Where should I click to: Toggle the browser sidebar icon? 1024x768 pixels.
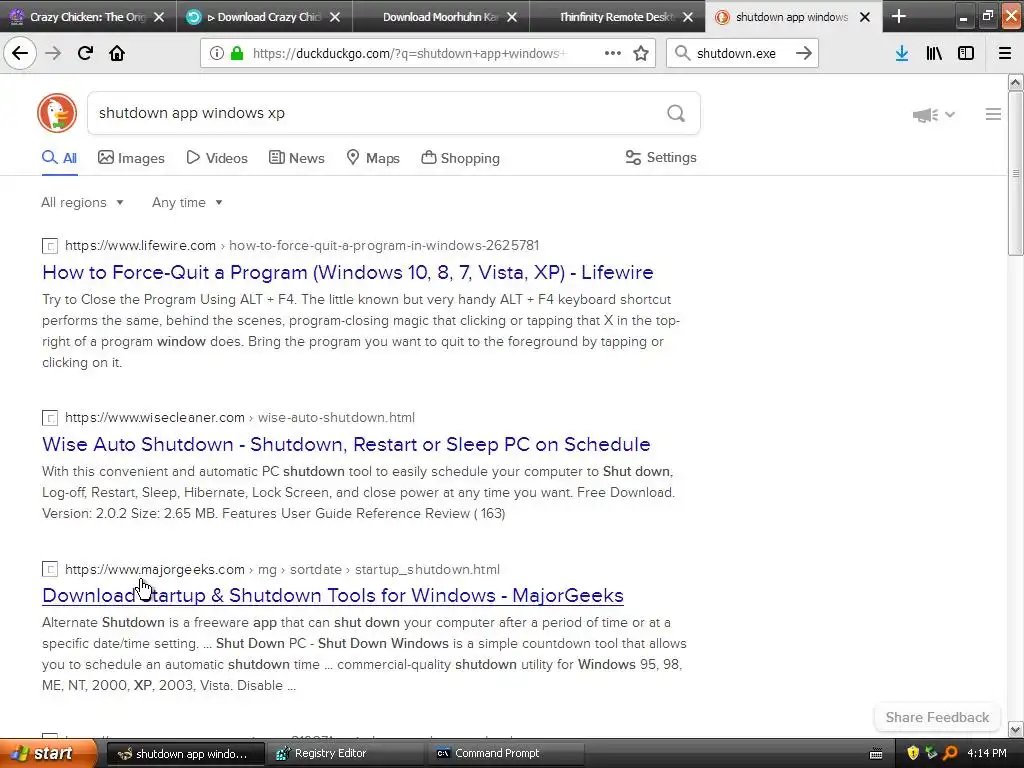pyautogui.click(x=966, y=53)
